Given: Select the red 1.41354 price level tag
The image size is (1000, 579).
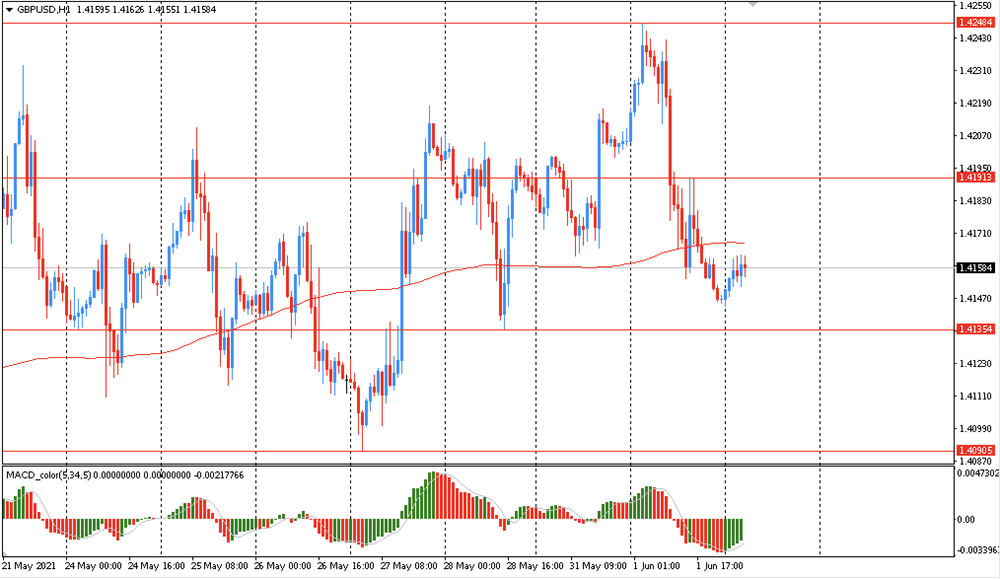Looking at the screenshot, I should (x=976, y=330).
